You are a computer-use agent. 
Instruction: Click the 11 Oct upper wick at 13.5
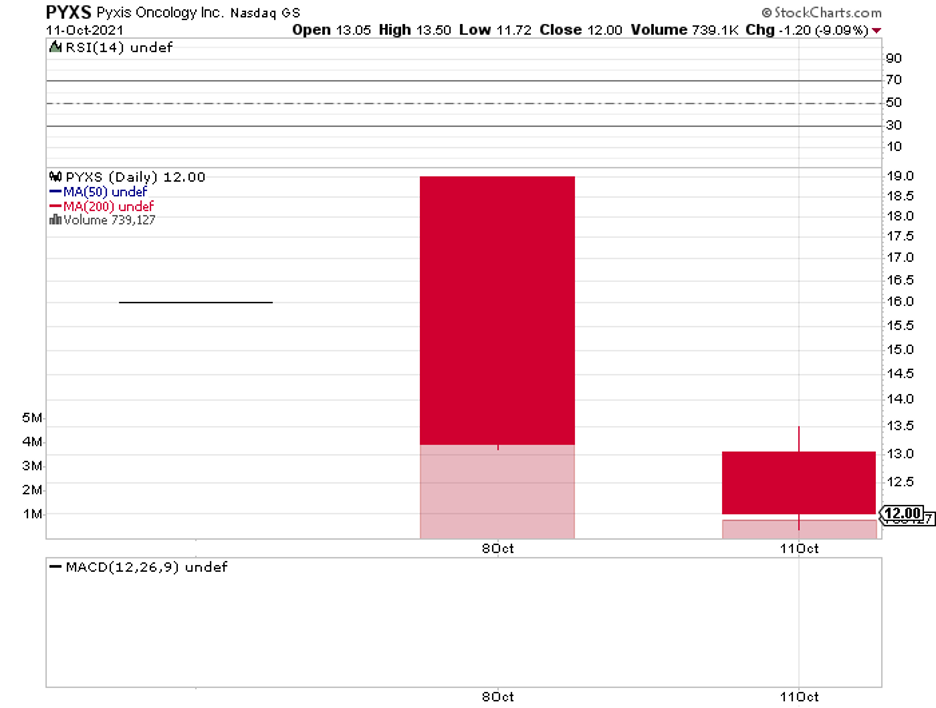tap(799, 439)
